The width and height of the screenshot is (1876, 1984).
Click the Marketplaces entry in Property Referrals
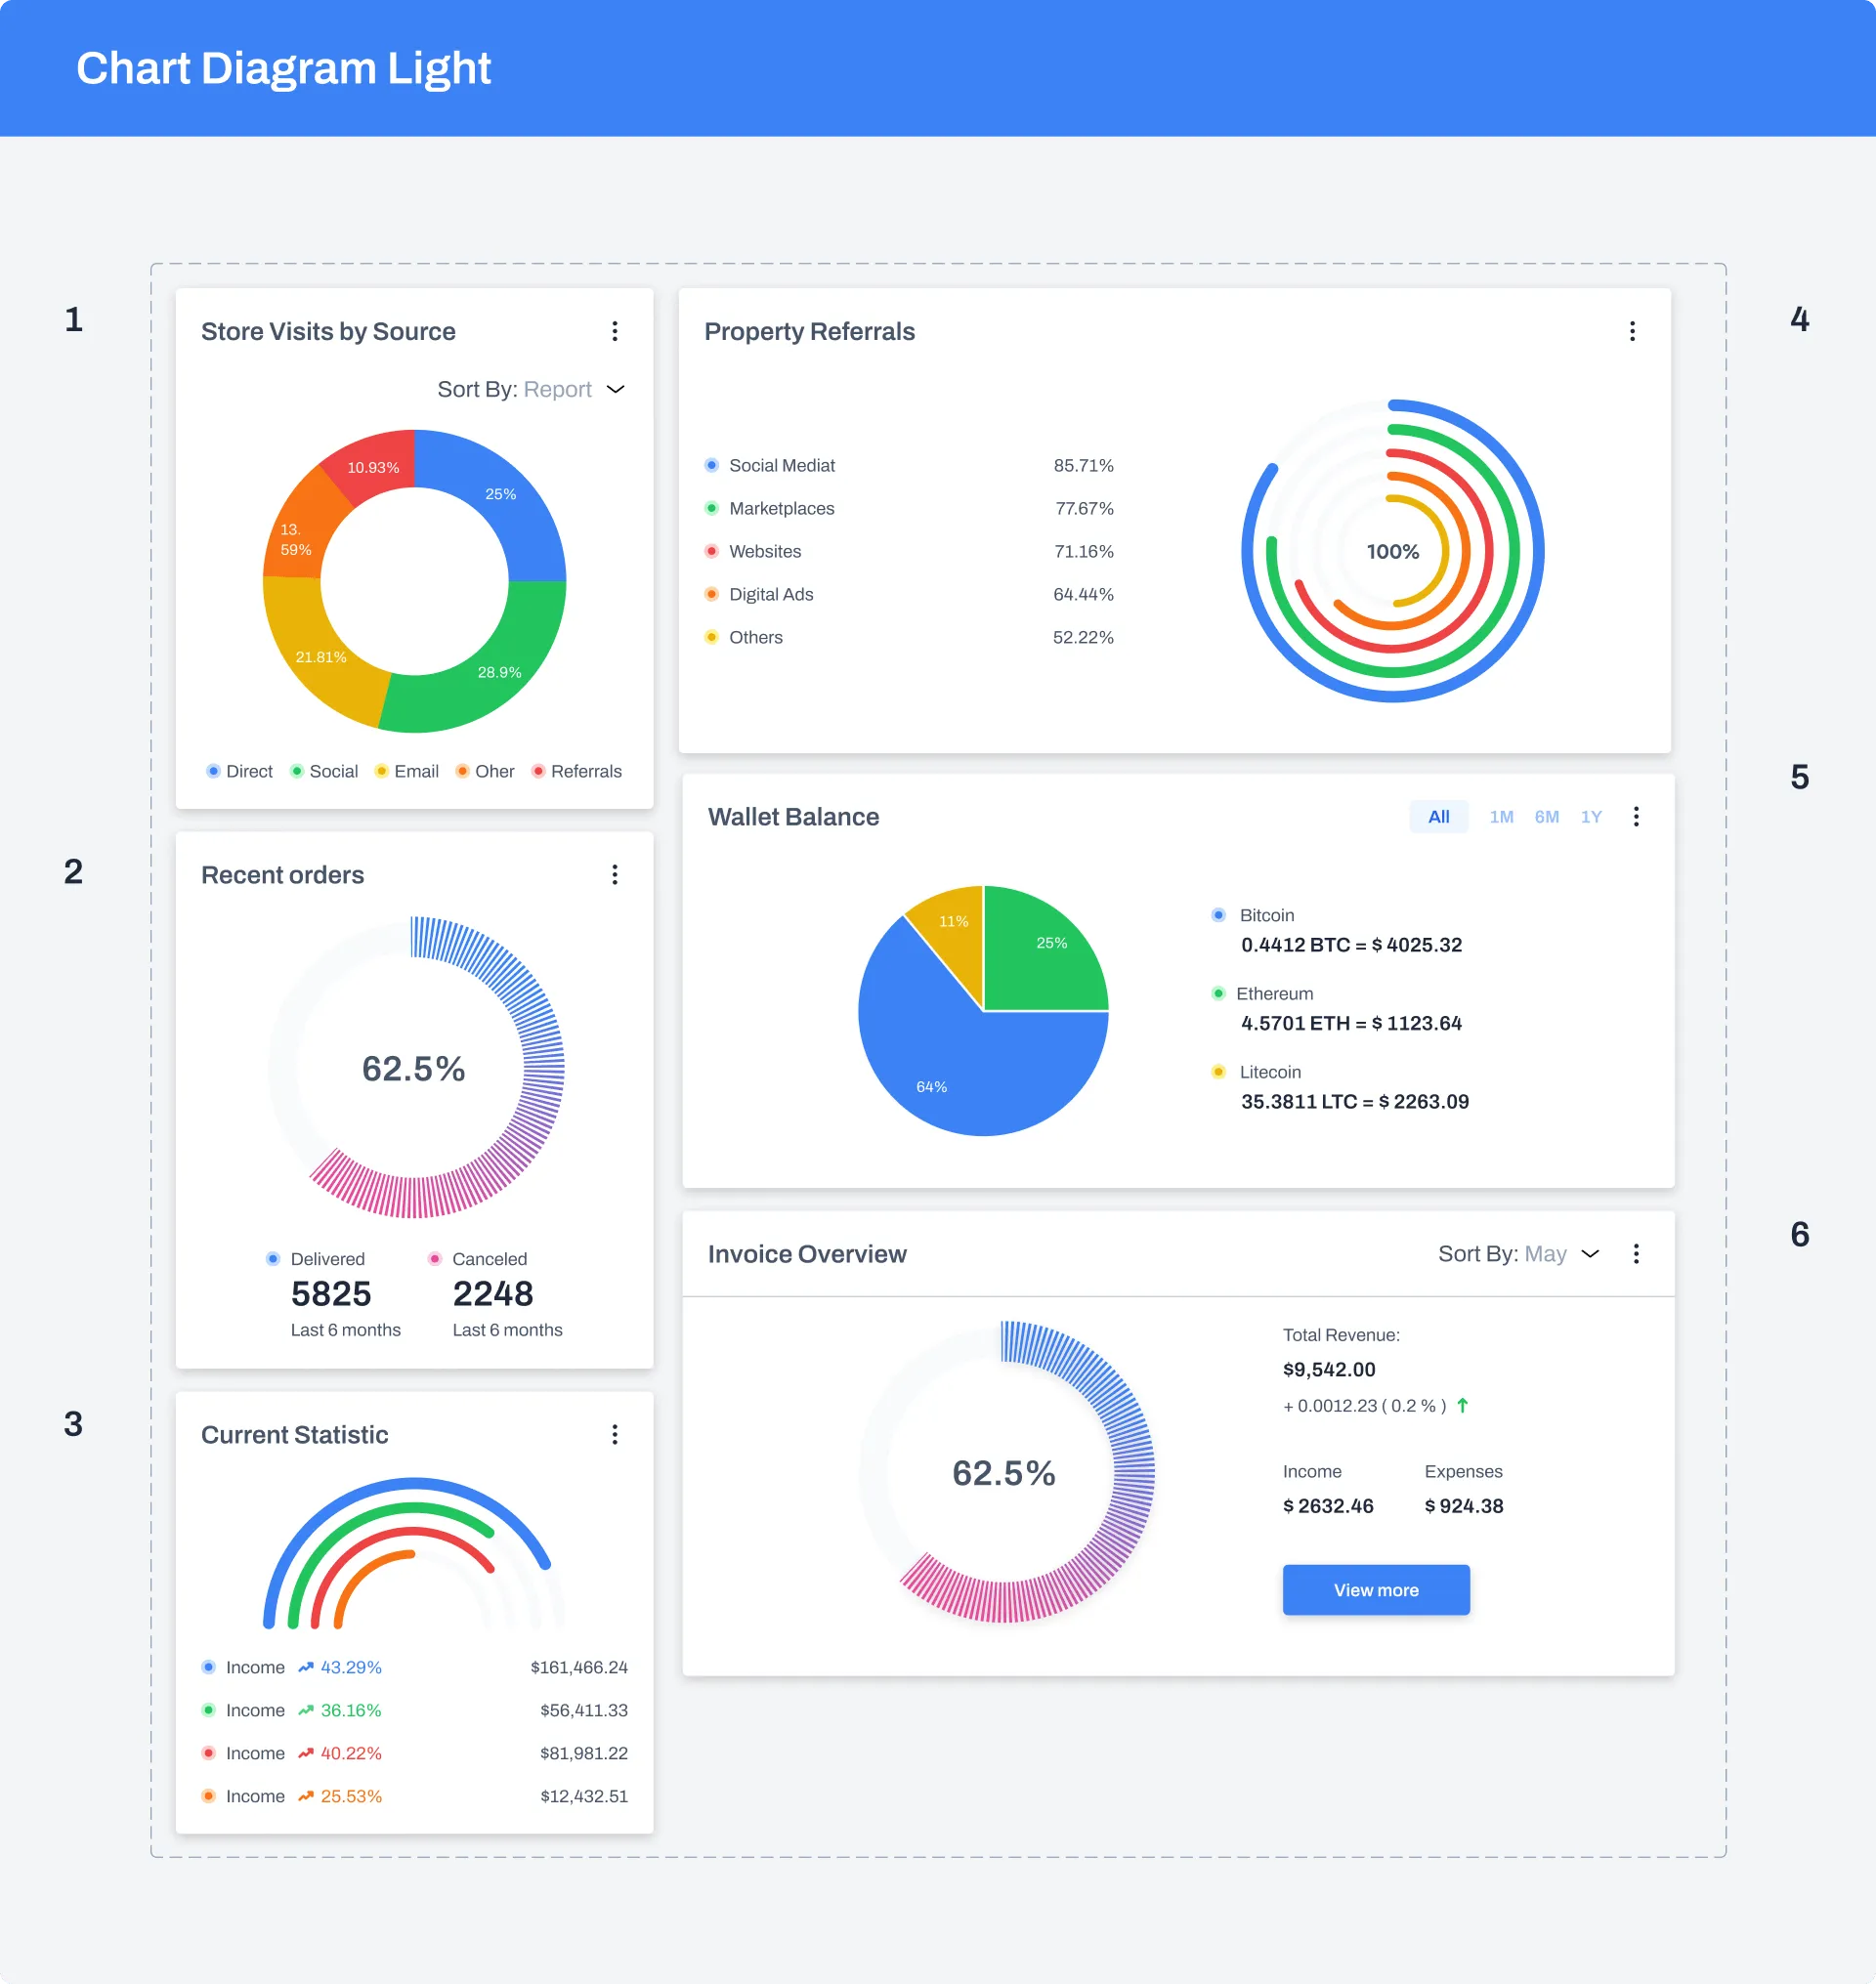pos(782,508)
